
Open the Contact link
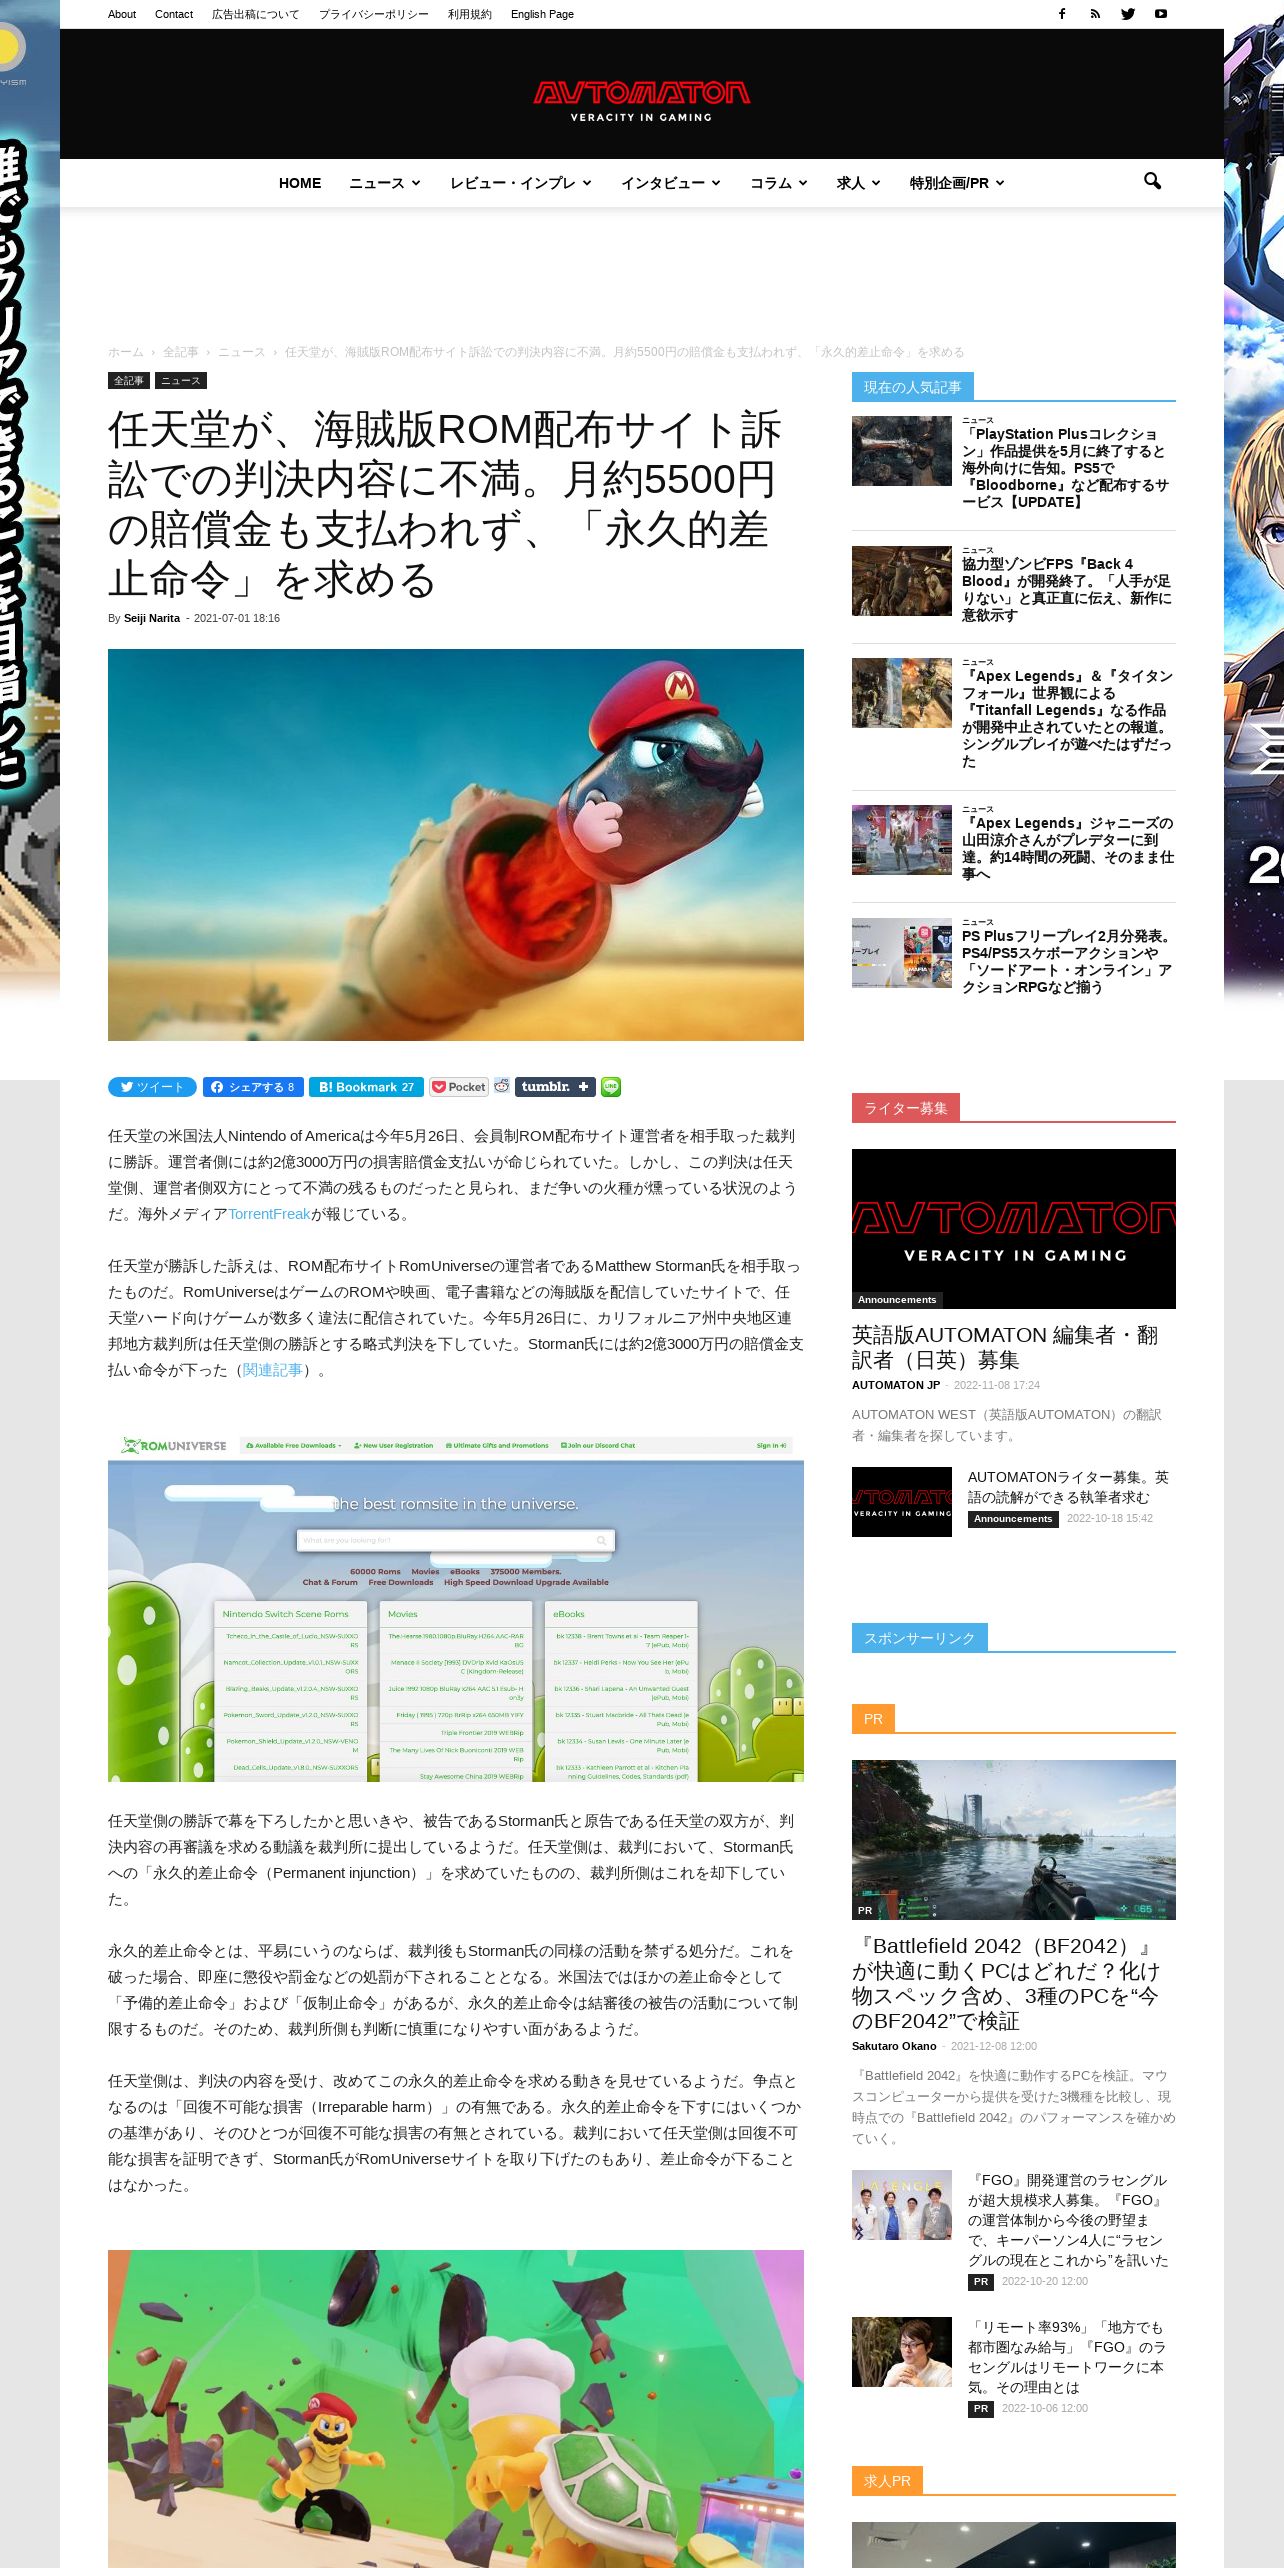(174, 14)
